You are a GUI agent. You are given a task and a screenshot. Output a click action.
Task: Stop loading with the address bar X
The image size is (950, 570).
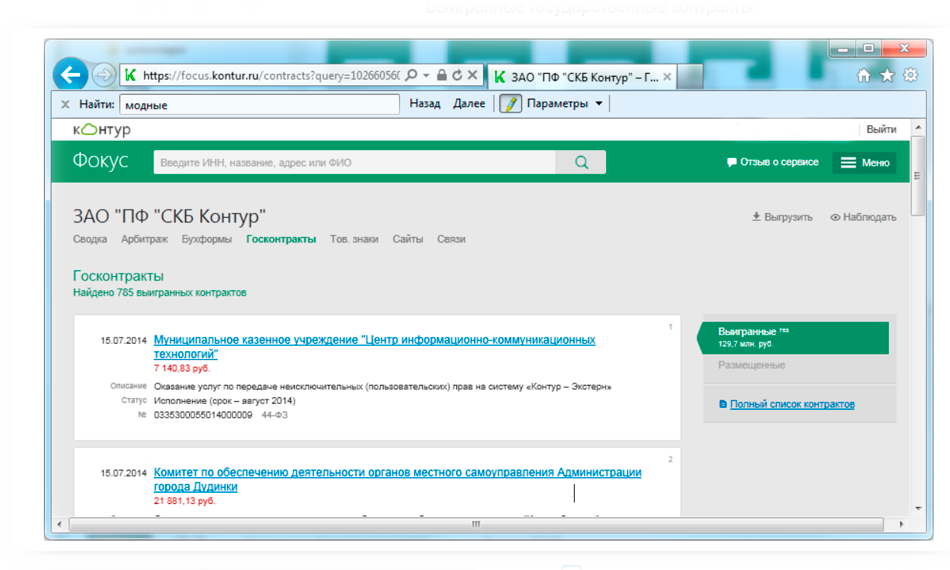pos(473,75)
